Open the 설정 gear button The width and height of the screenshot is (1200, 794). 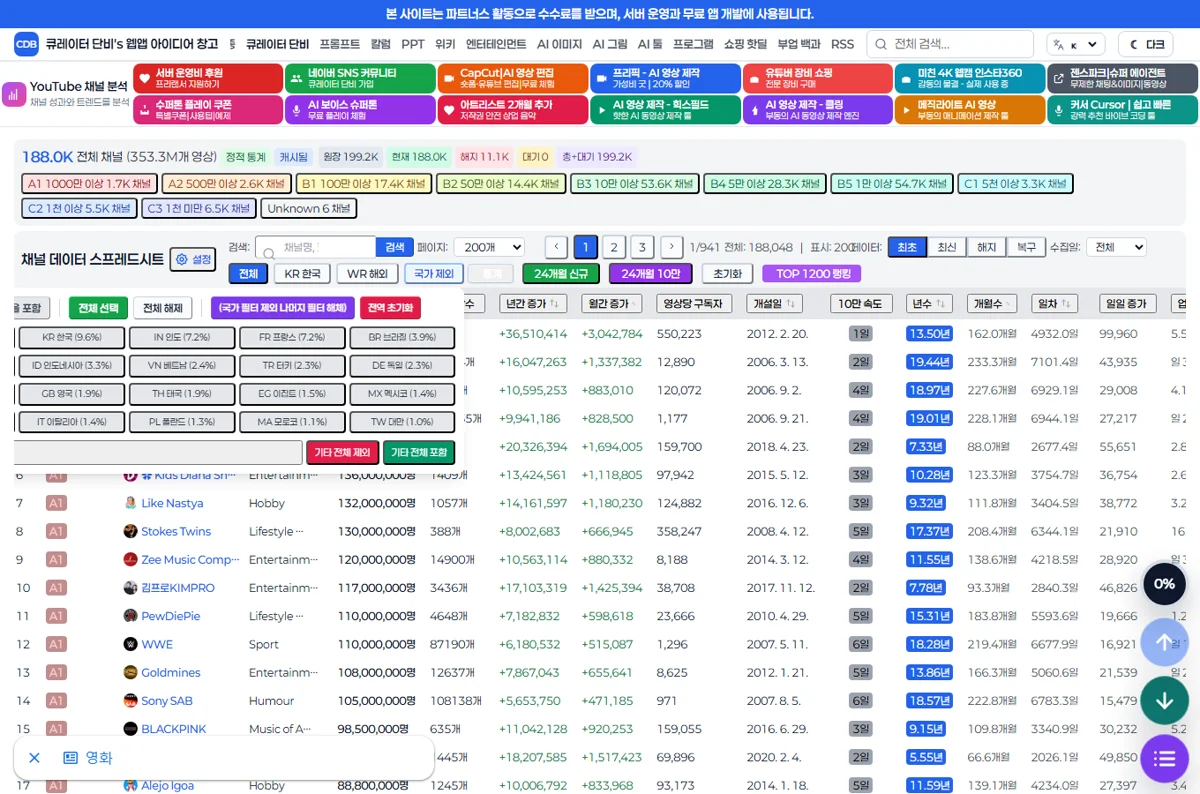pos(193,259)
